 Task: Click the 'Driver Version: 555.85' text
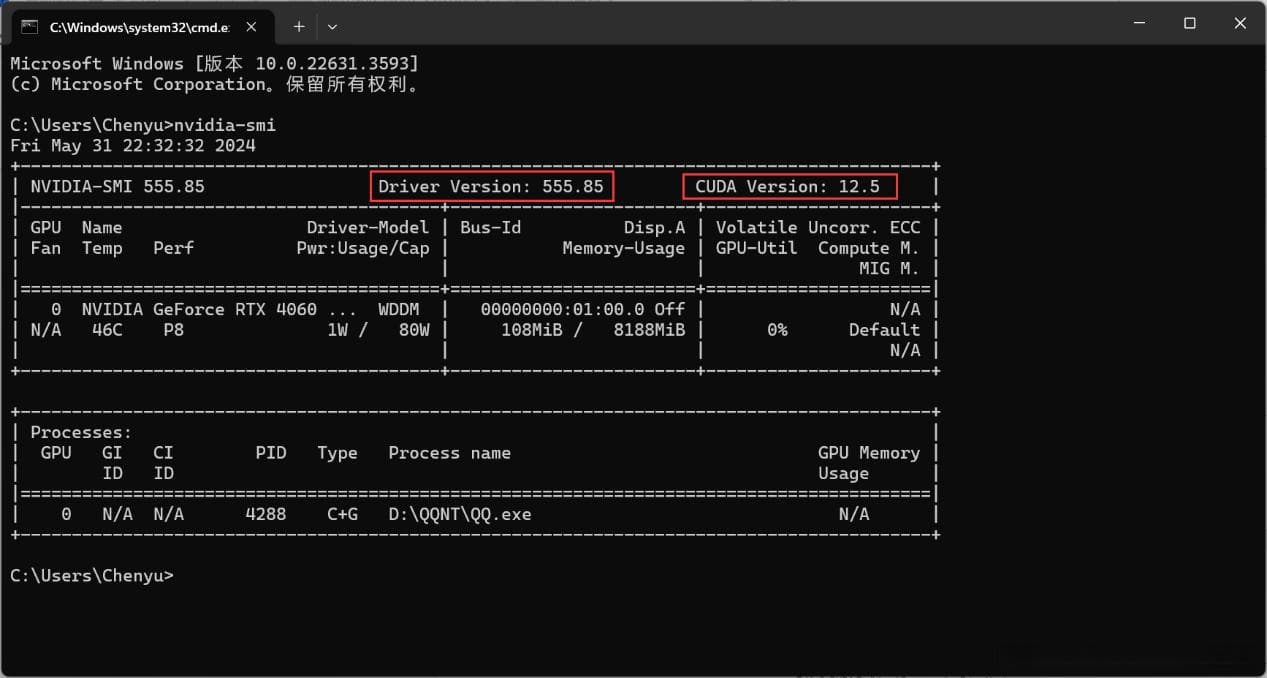(x=491, y=186)
